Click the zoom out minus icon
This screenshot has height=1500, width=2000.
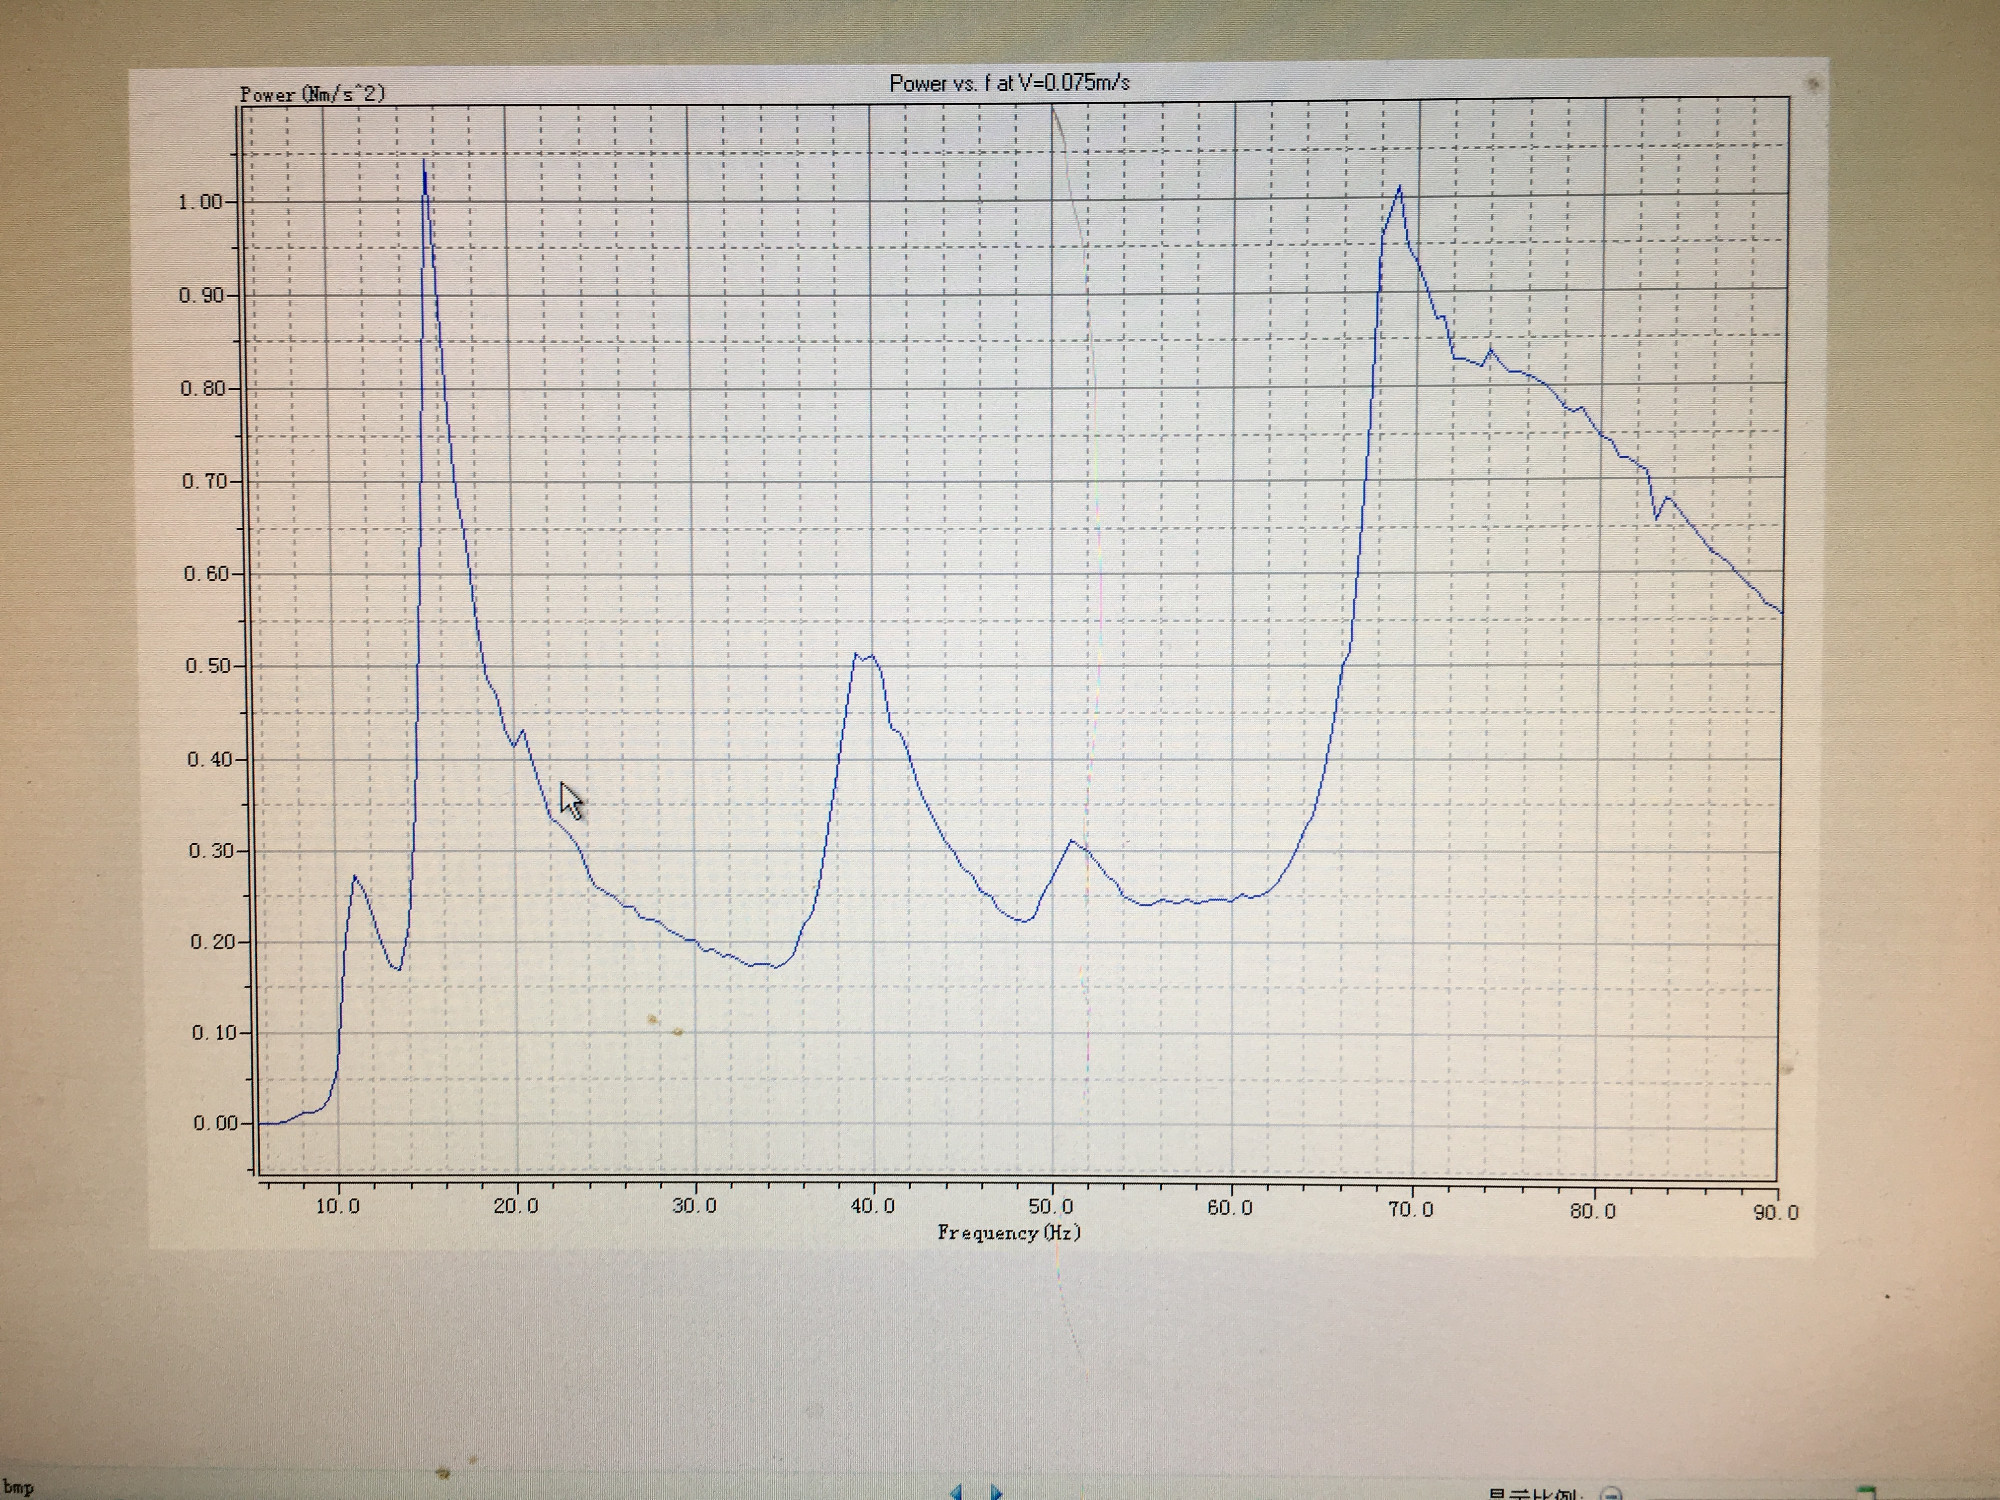point(1611,1494)
